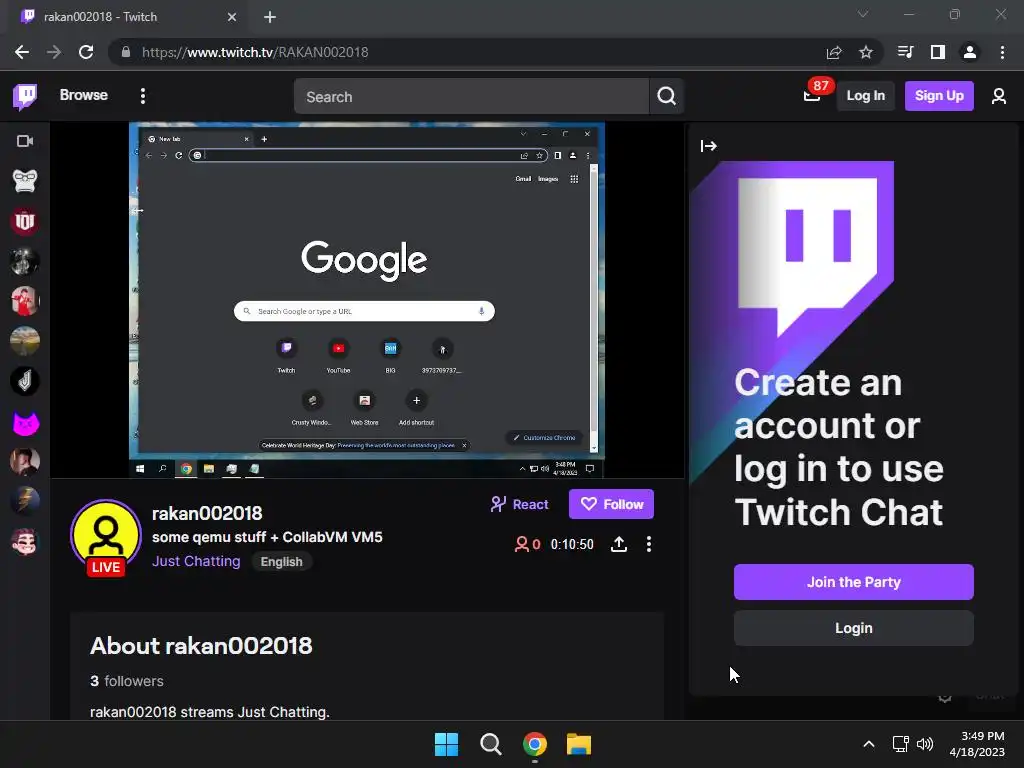Click the magnifier search button
This screenshot has width=1024, height=768.
click(x=666, y=97)
